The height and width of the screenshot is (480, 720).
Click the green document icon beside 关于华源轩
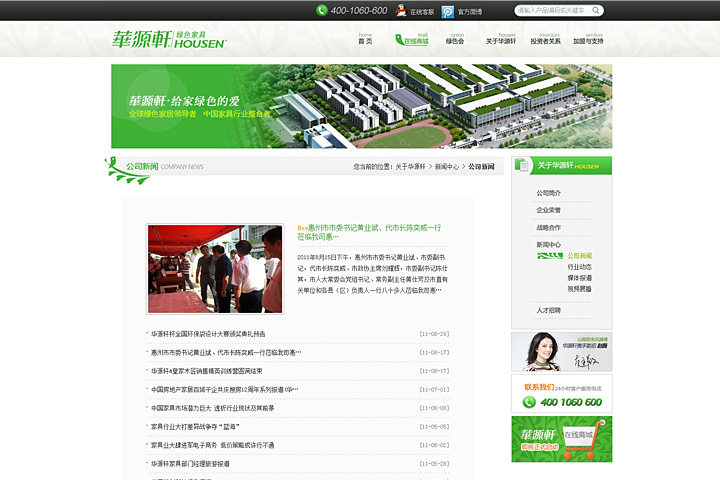[524, 165]
